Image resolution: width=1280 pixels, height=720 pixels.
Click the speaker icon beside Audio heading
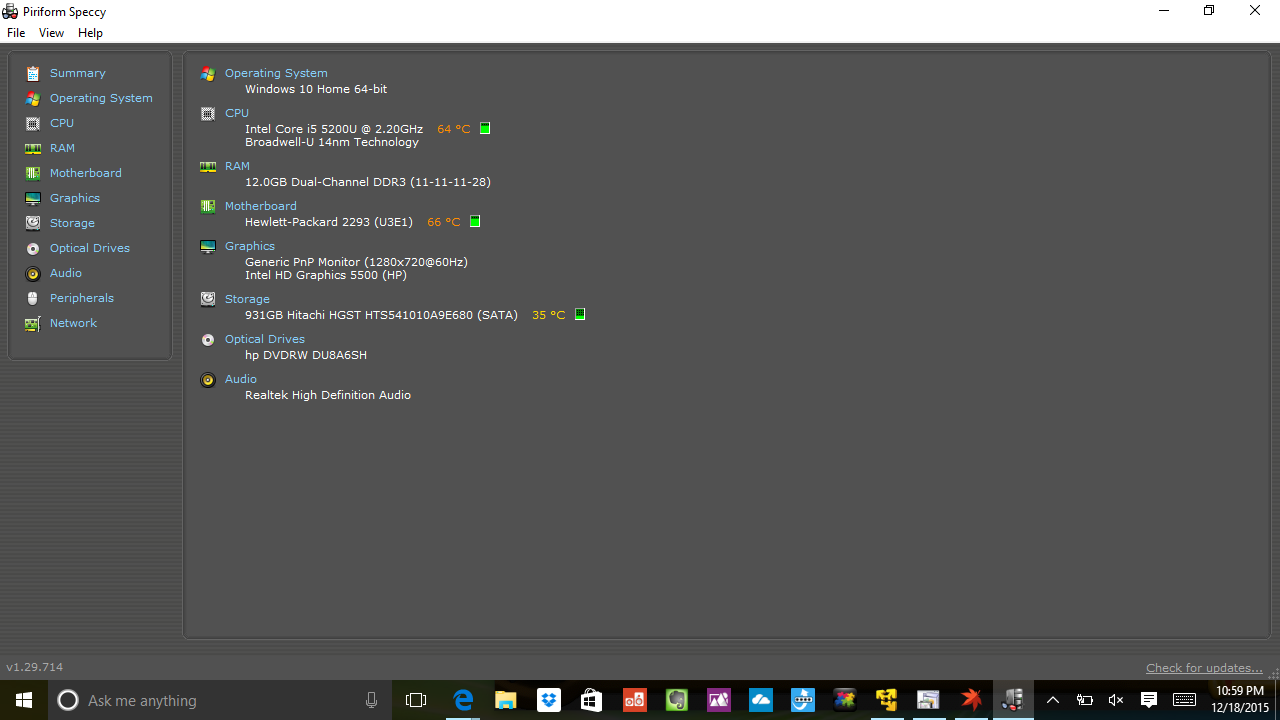click(208, 380)
